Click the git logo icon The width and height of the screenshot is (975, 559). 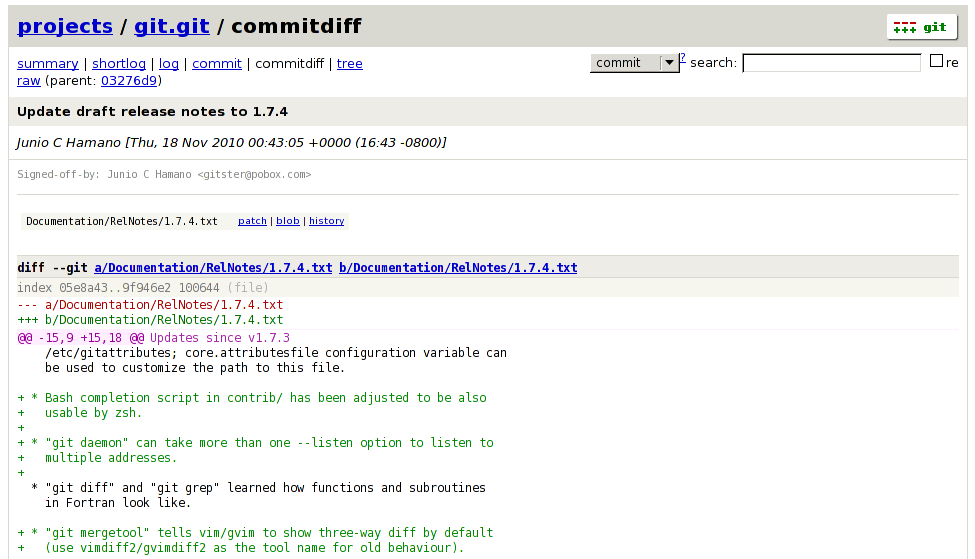(920, 27)
